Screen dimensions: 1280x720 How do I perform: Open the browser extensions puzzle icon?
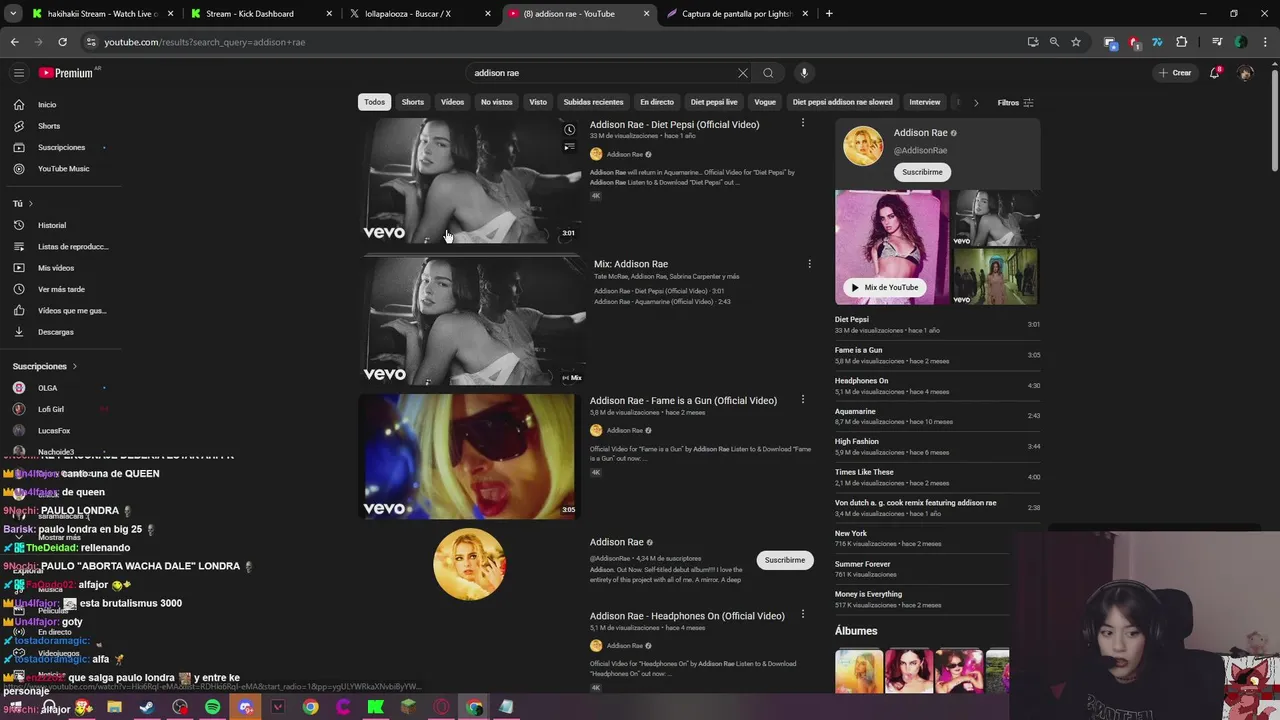1182,42
